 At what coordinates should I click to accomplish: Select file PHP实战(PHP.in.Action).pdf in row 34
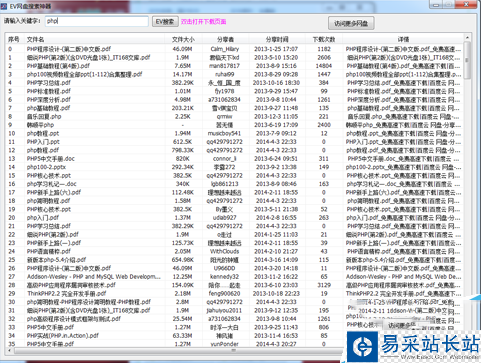63,336
